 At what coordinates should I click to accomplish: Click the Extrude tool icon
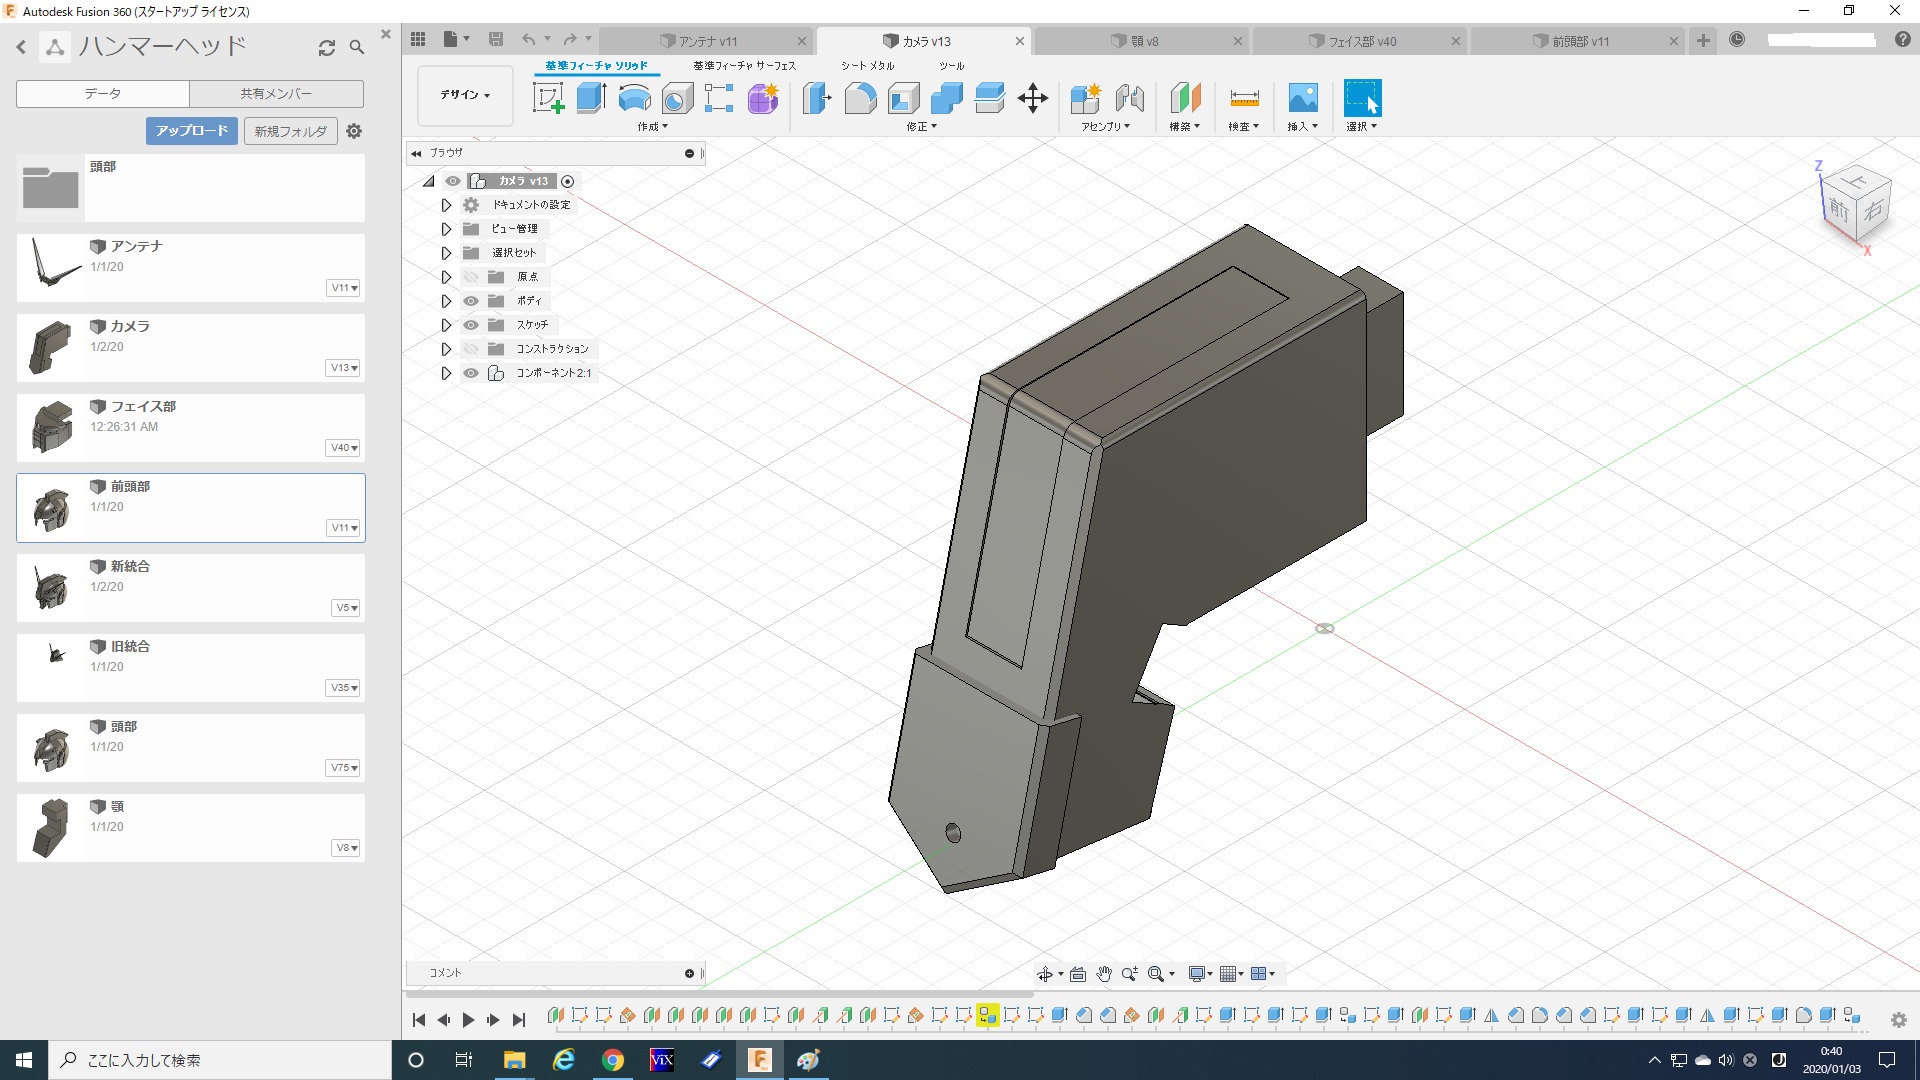click(591, 98)
